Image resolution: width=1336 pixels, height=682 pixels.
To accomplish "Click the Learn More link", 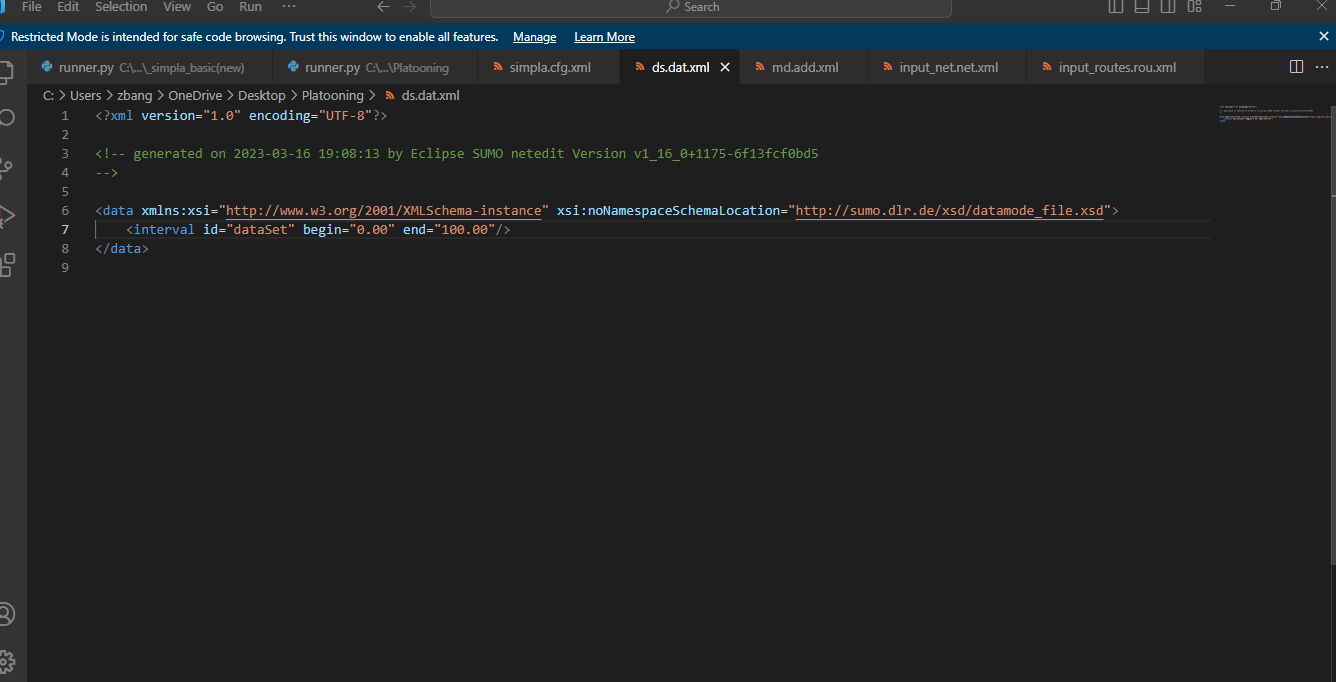I will coord(604,37).
